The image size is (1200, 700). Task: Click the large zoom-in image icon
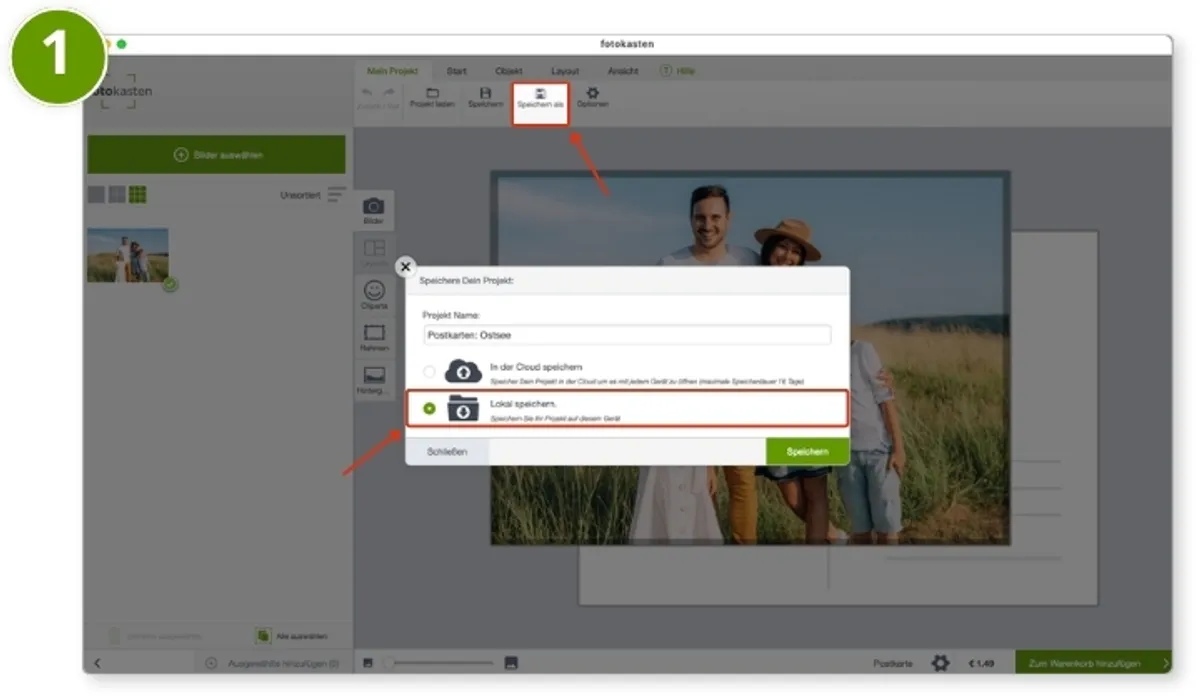point(511,662)
